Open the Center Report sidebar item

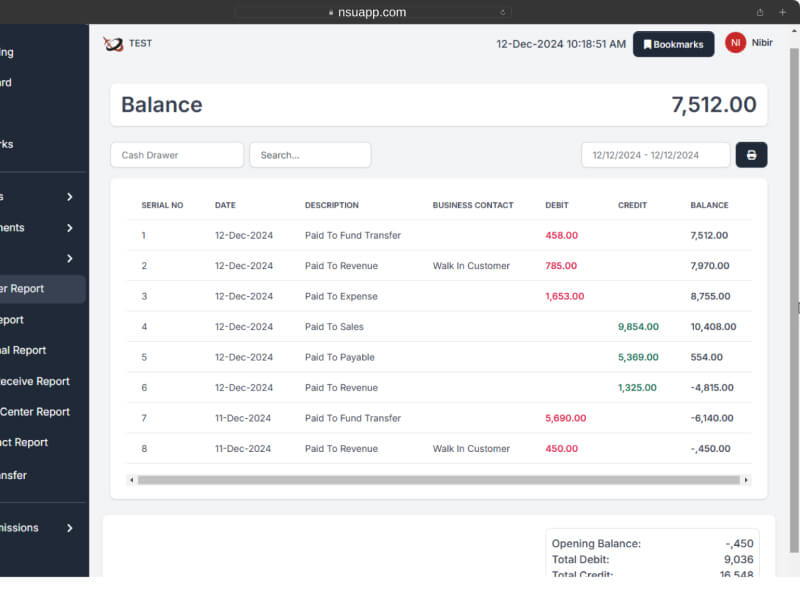tap(40, 412)
